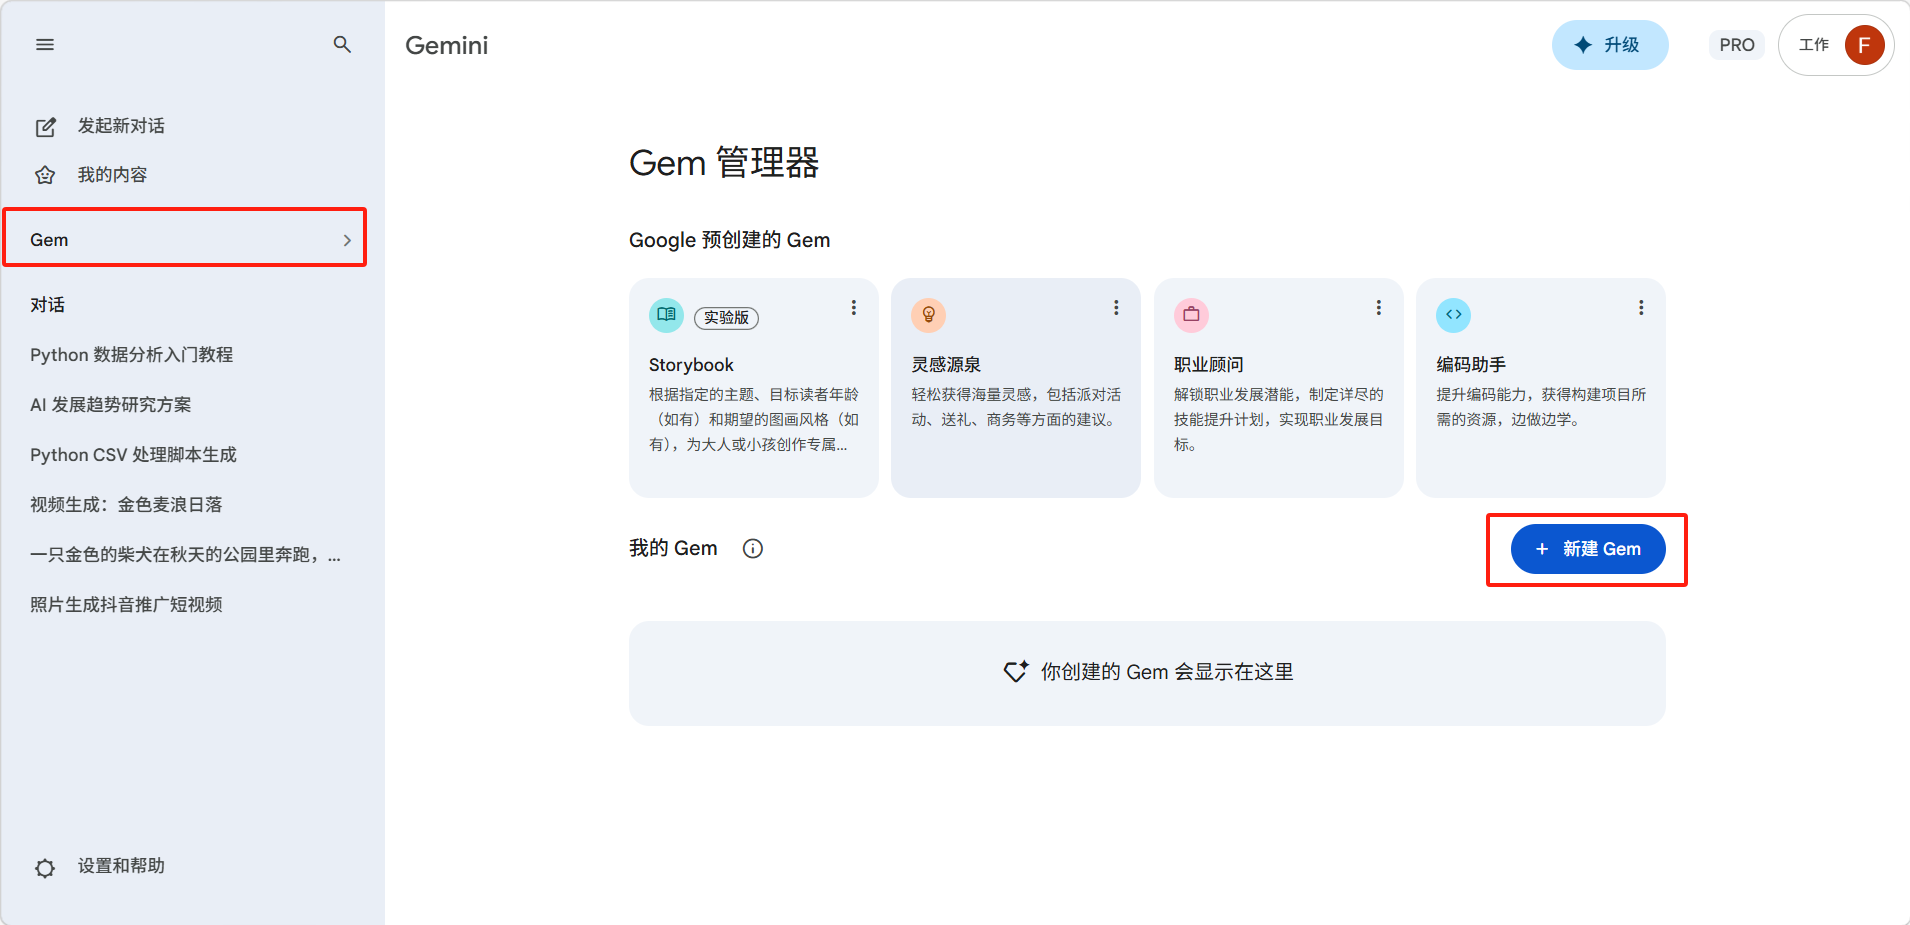Click the 灵感源泉 lightbulb icon

point(928,315)
